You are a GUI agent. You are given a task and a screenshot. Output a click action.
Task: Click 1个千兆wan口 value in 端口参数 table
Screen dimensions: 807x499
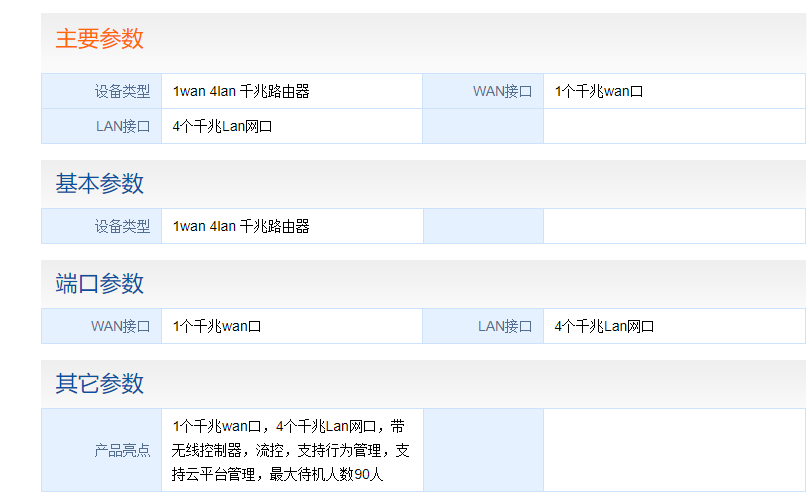tap(217, 326)
